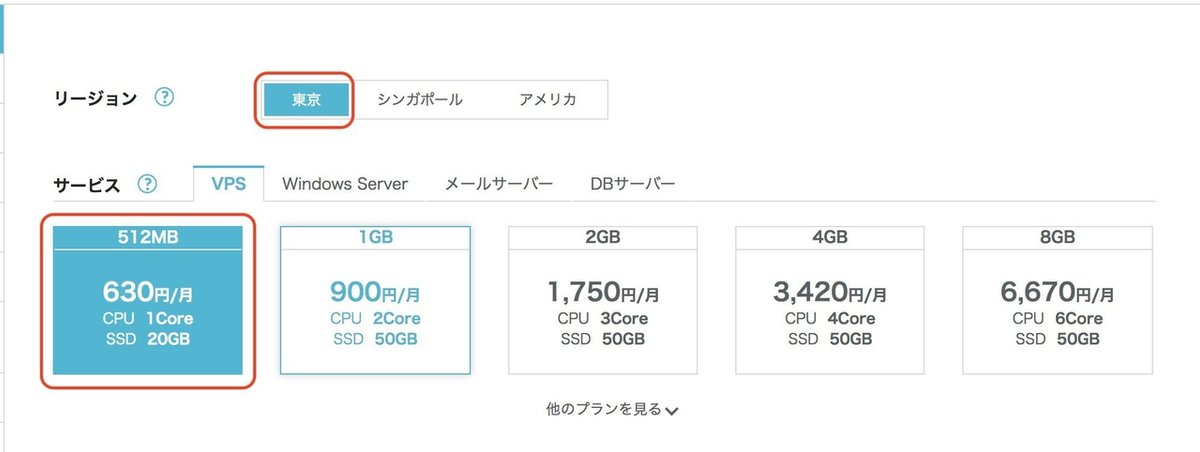Switch to the VPS tab
This screenshot has width=1200, height=452.
(228, 184)
